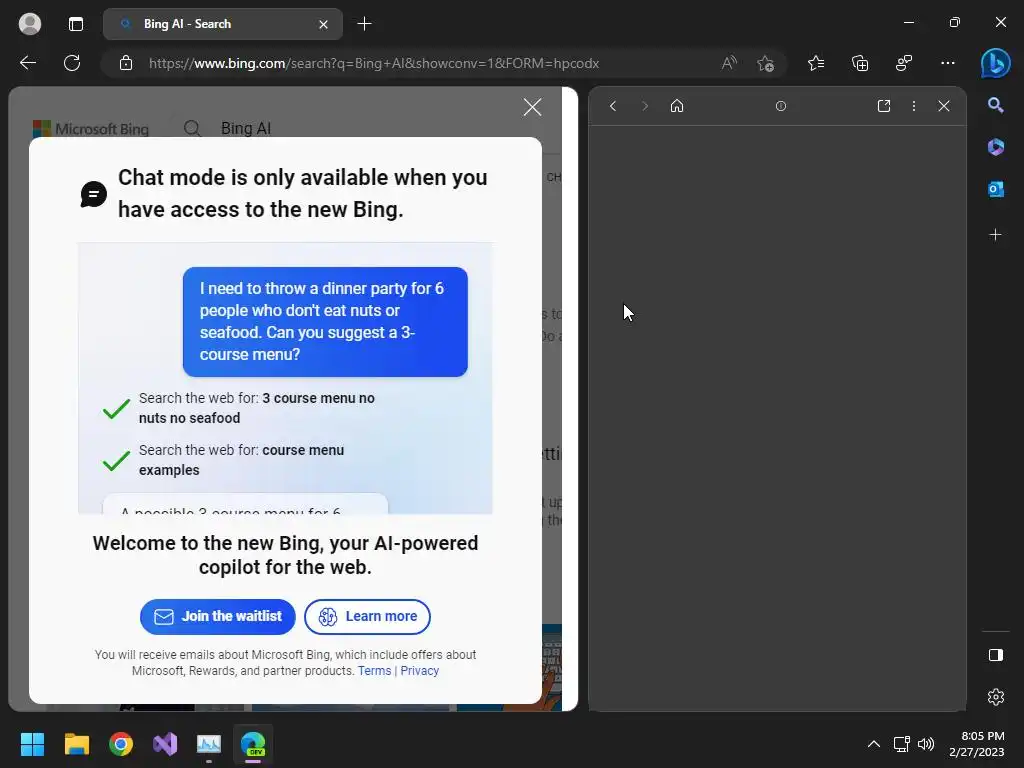Open network status tray icon
1024x768 pixels.
(902, 744)
